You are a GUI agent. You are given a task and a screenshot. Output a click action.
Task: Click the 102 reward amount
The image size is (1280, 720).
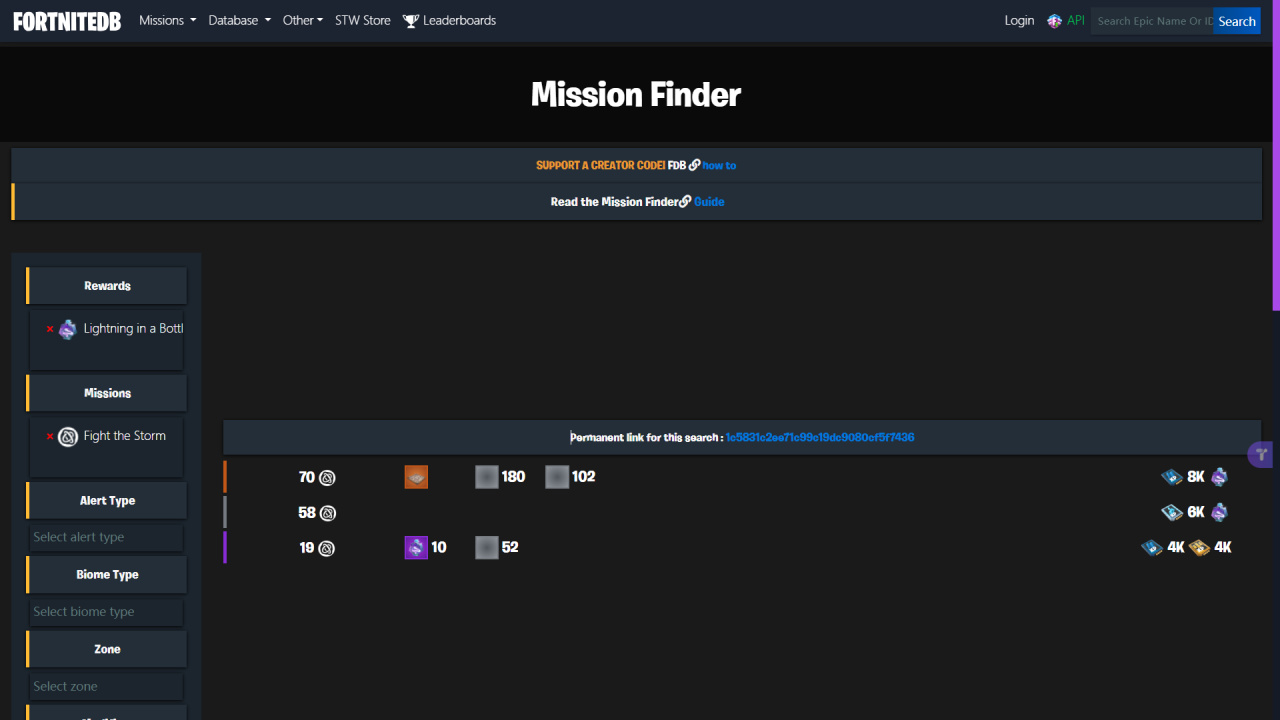[583, 477]
